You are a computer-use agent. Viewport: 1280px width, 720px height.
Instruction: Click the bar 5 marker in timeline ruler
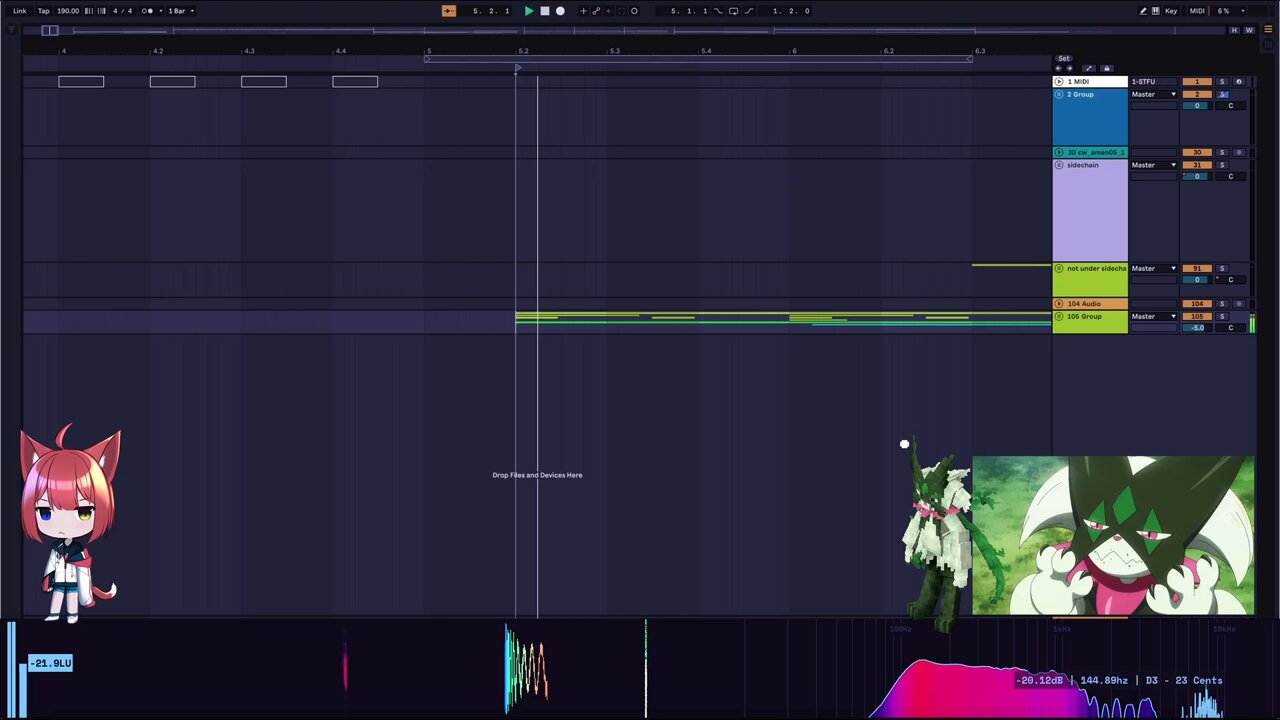tap(429, 51)
